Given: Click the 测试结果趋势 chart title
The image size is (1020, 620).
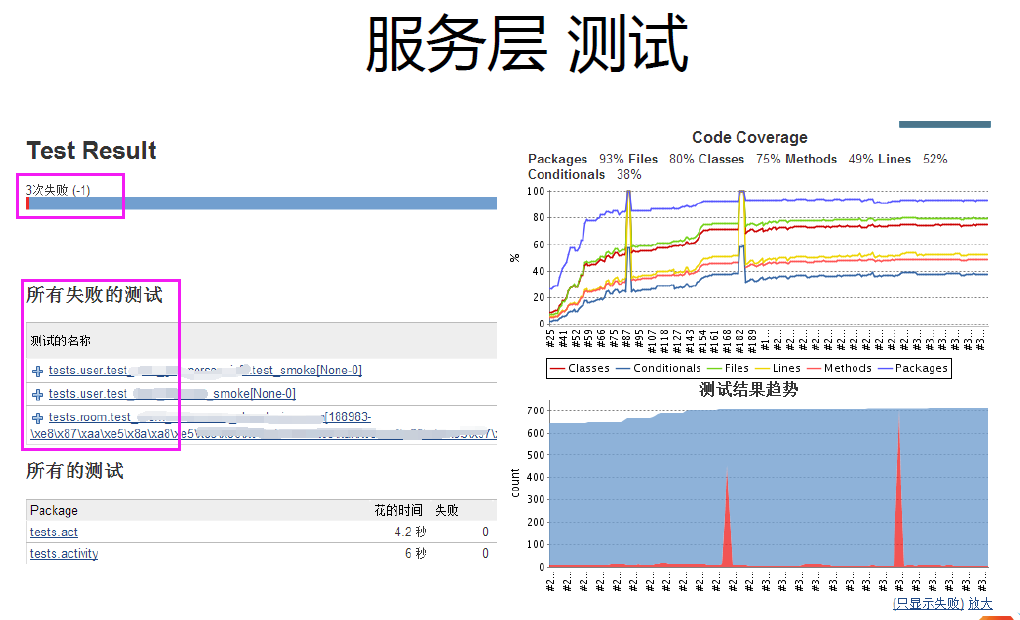Looking at the screenshot, I should [x=748, y=390].
